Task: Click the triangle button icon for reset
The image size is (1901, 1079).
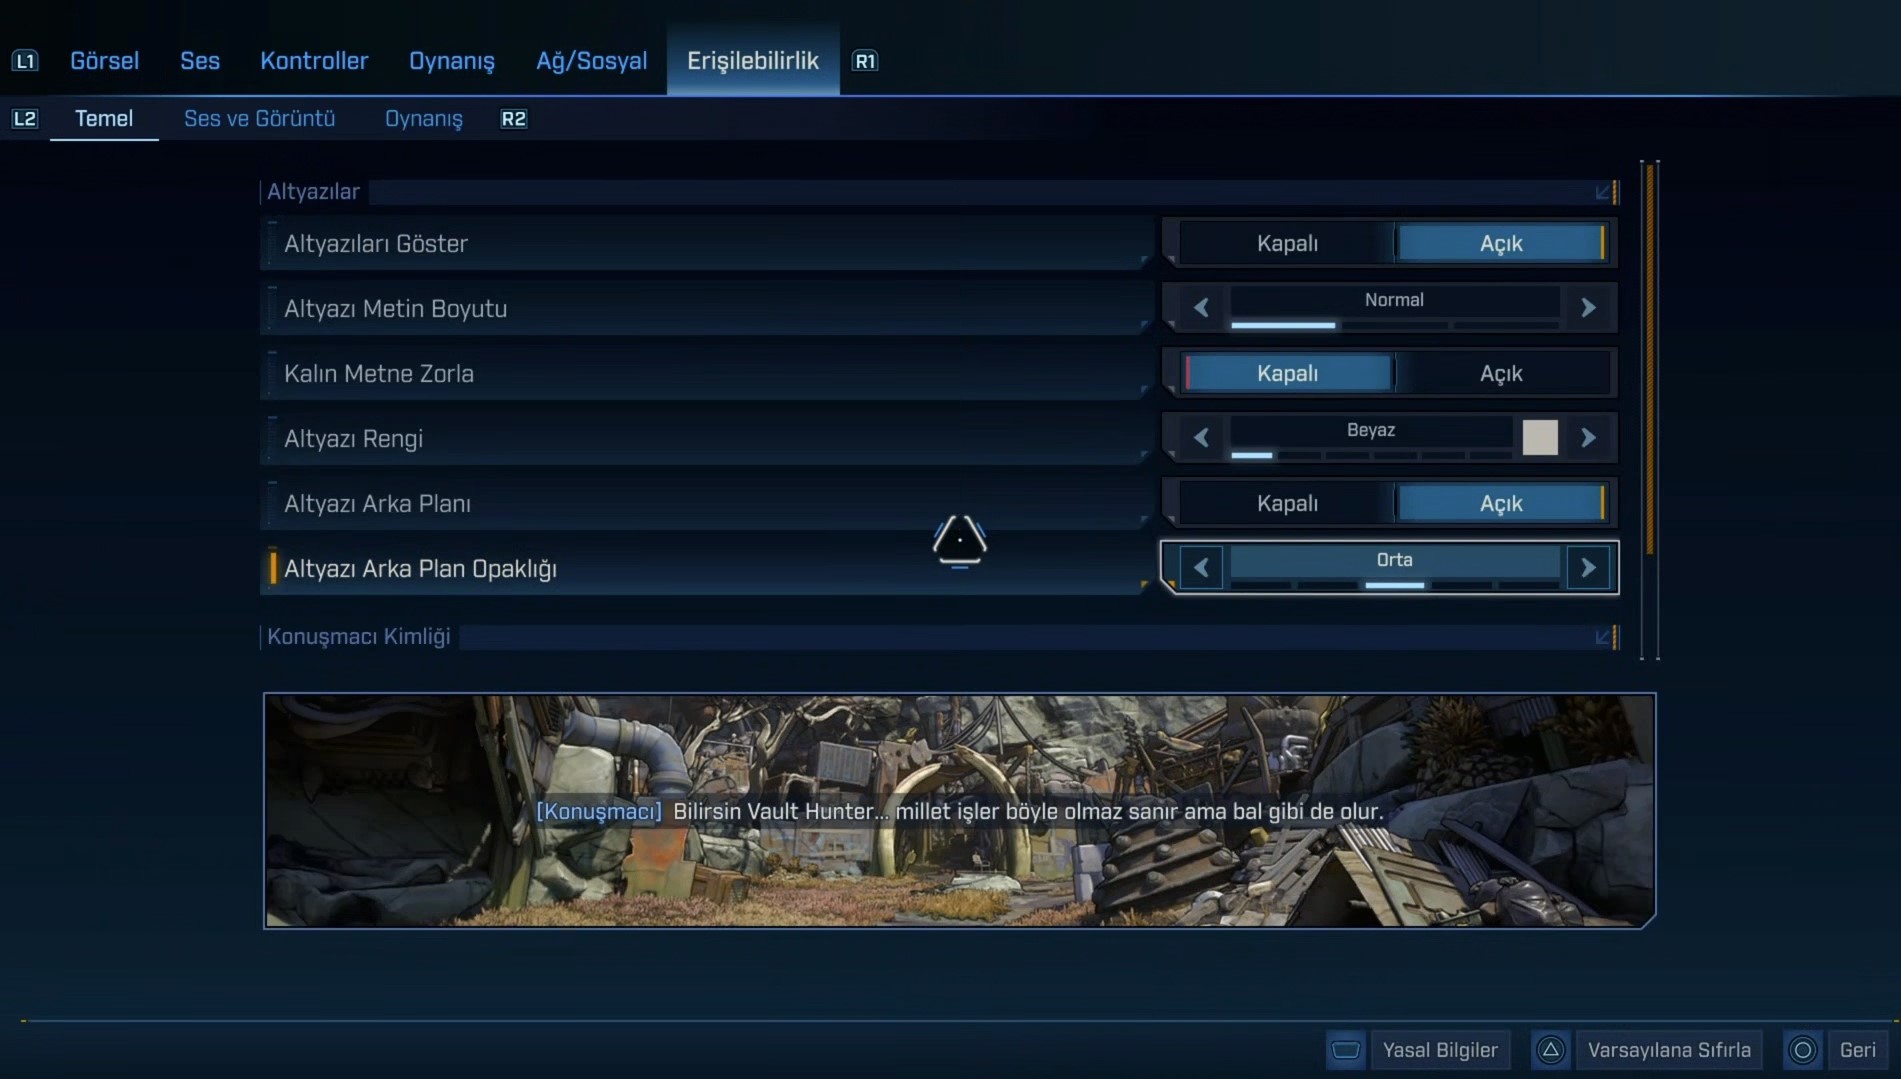Action: (1550, 1050)
